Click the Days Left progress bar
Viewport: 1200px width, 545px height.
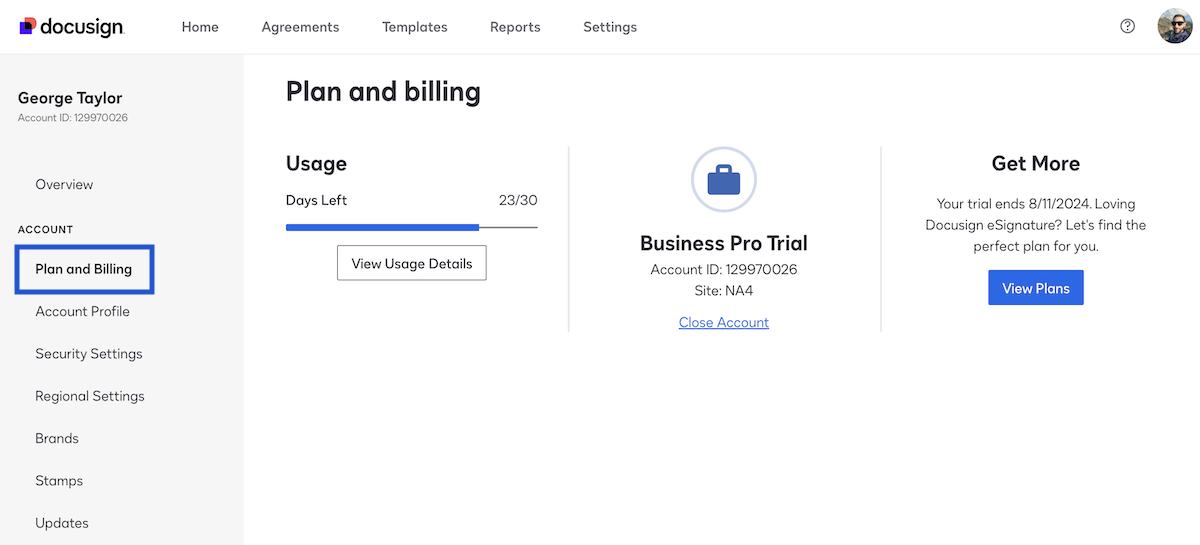[x=412, y=227]
